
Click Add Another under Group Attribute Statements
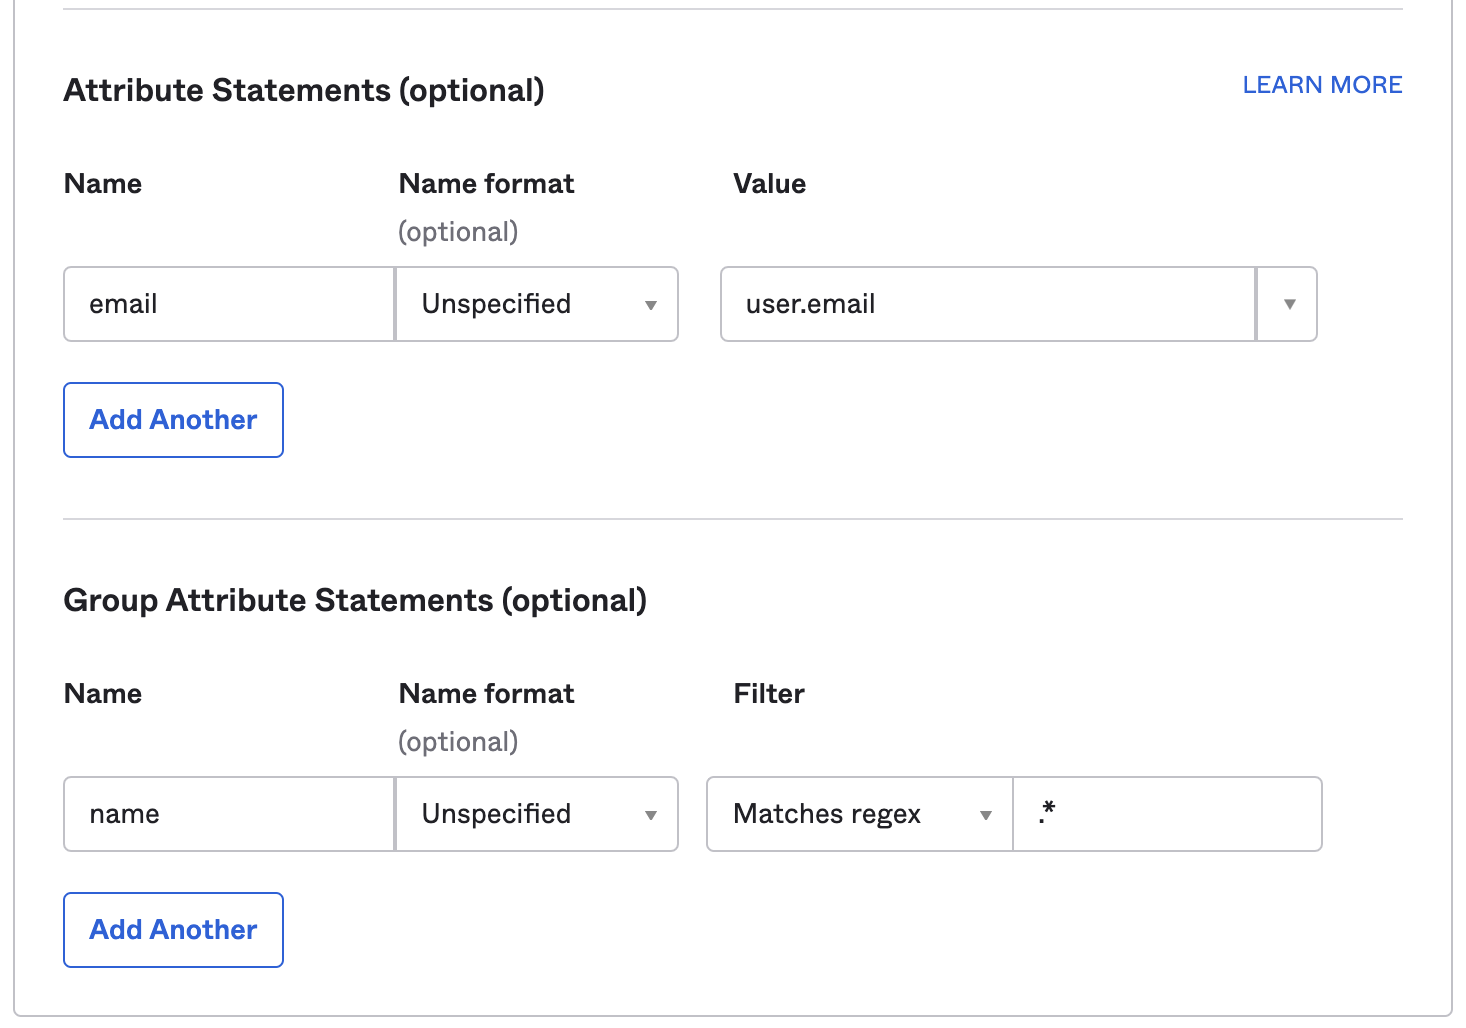click(172, 930)
